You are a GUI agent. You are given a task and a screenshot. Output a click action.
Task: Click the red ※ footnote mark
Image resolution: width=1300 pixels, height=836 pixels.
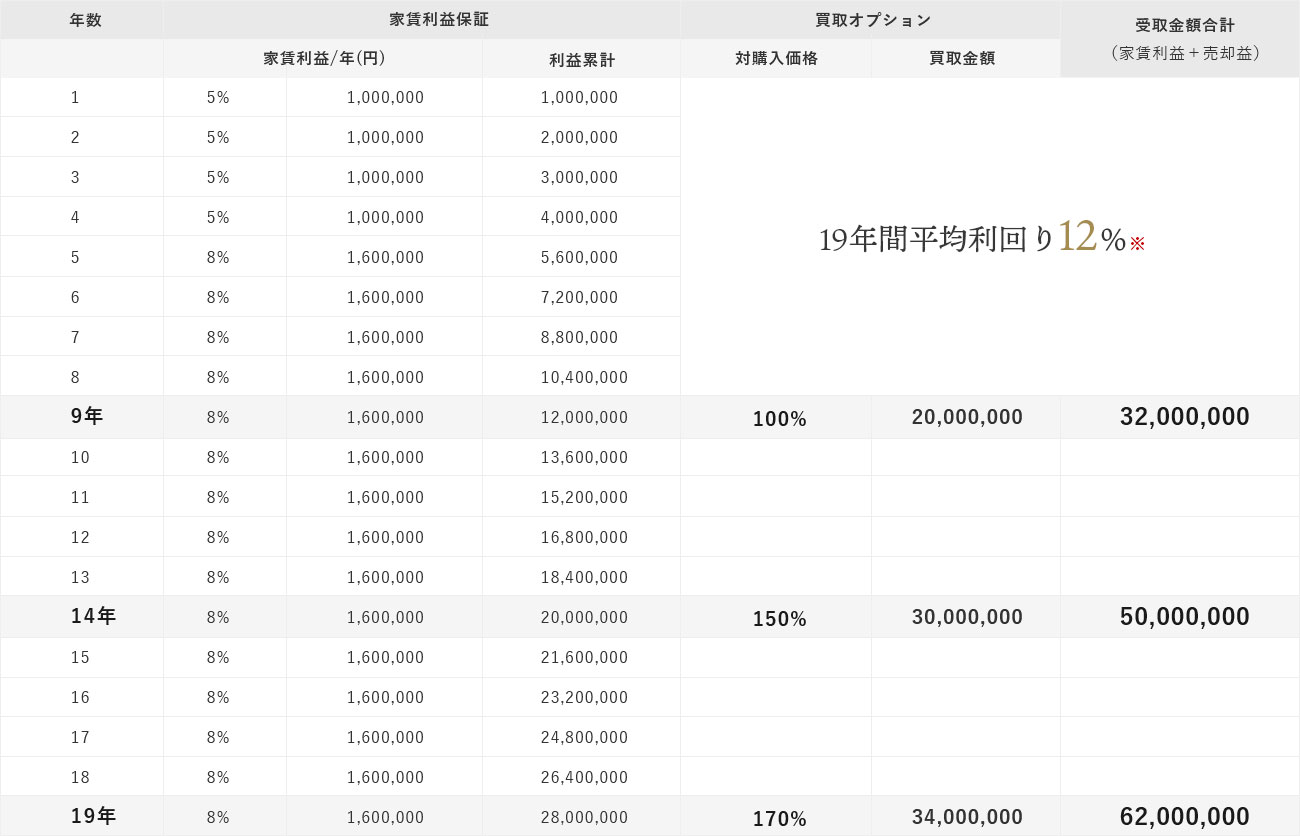pyautogui.click(x=1137, y=243)
